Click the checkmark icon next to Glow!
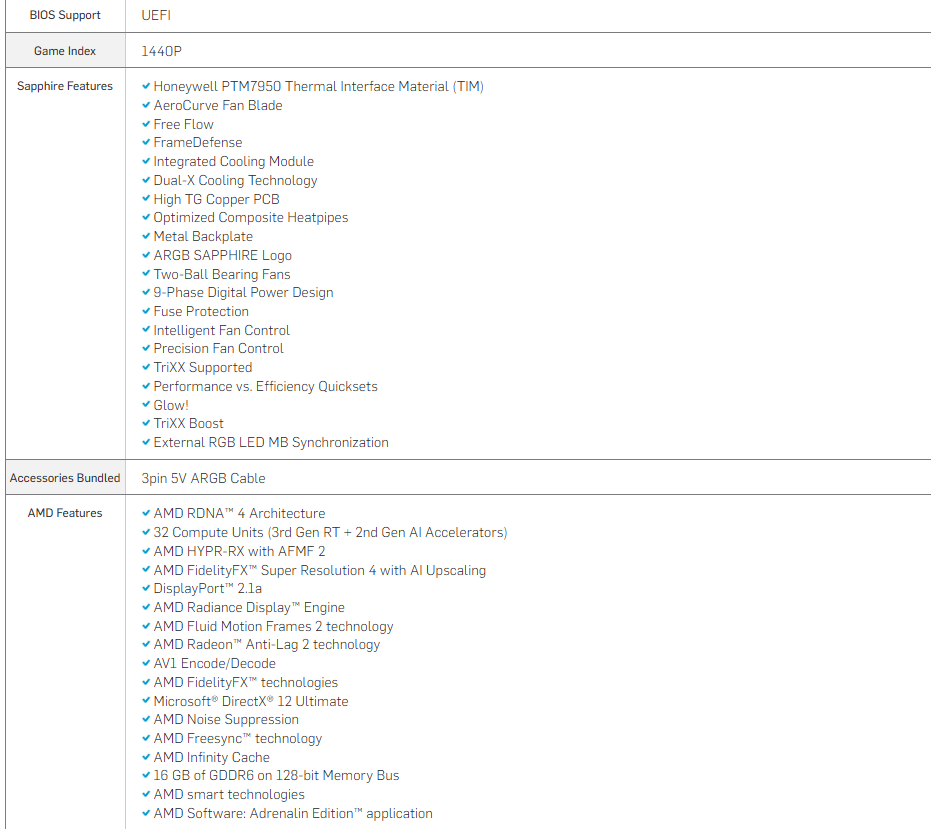 click(146, 405)
